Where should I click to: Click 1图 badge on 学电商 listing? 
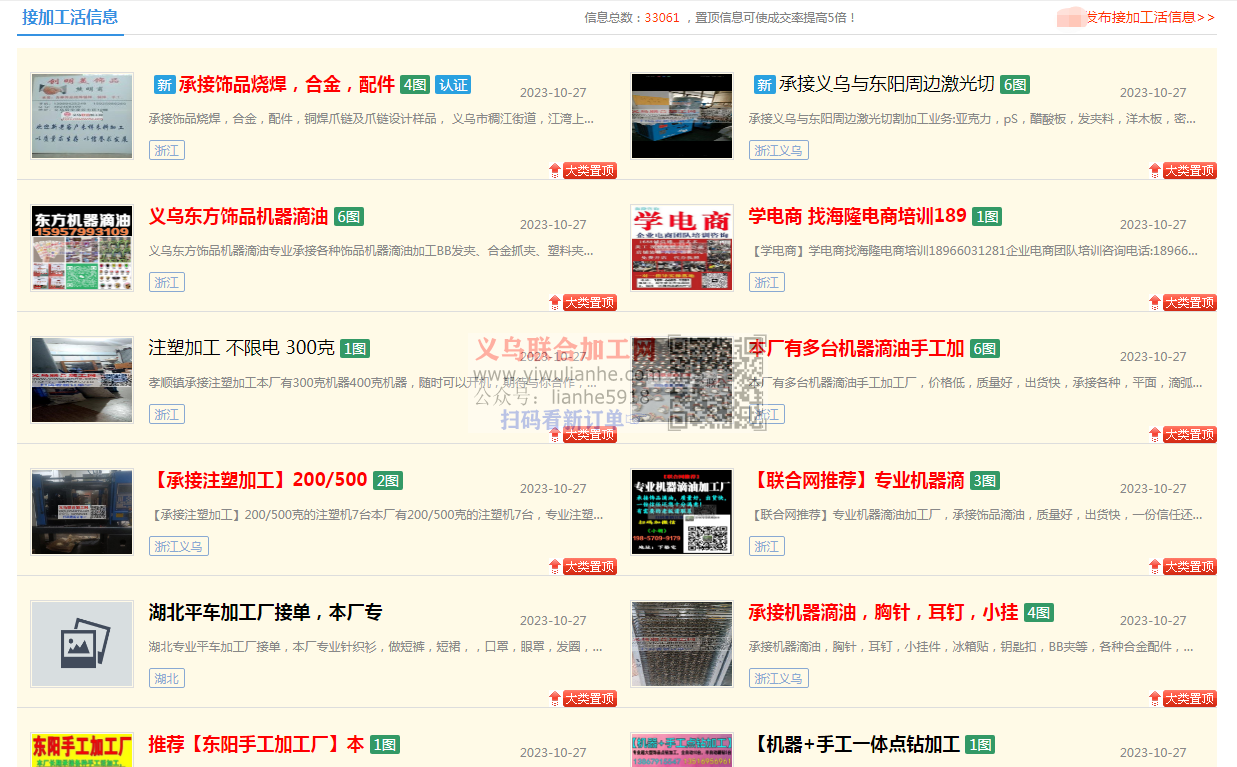pyautogui.click(x=986, y=217)
